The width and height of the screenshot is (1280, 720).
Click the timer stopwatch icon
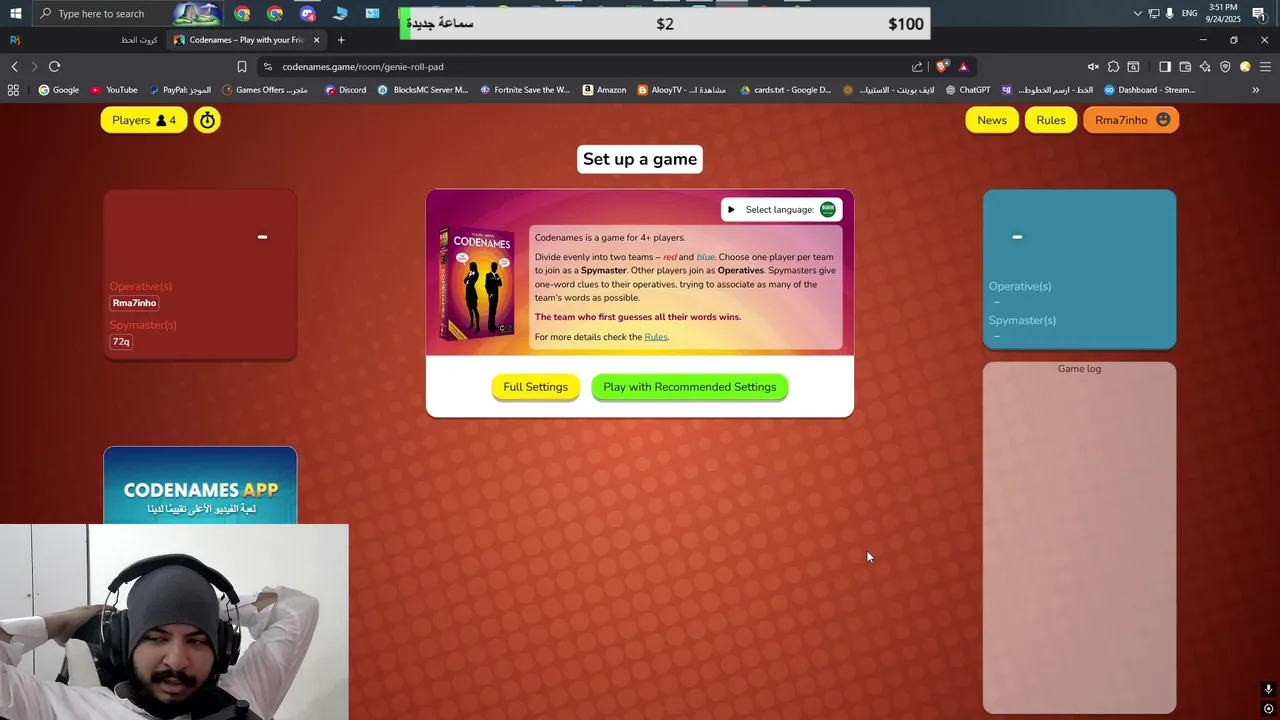(x=207, y=120)
